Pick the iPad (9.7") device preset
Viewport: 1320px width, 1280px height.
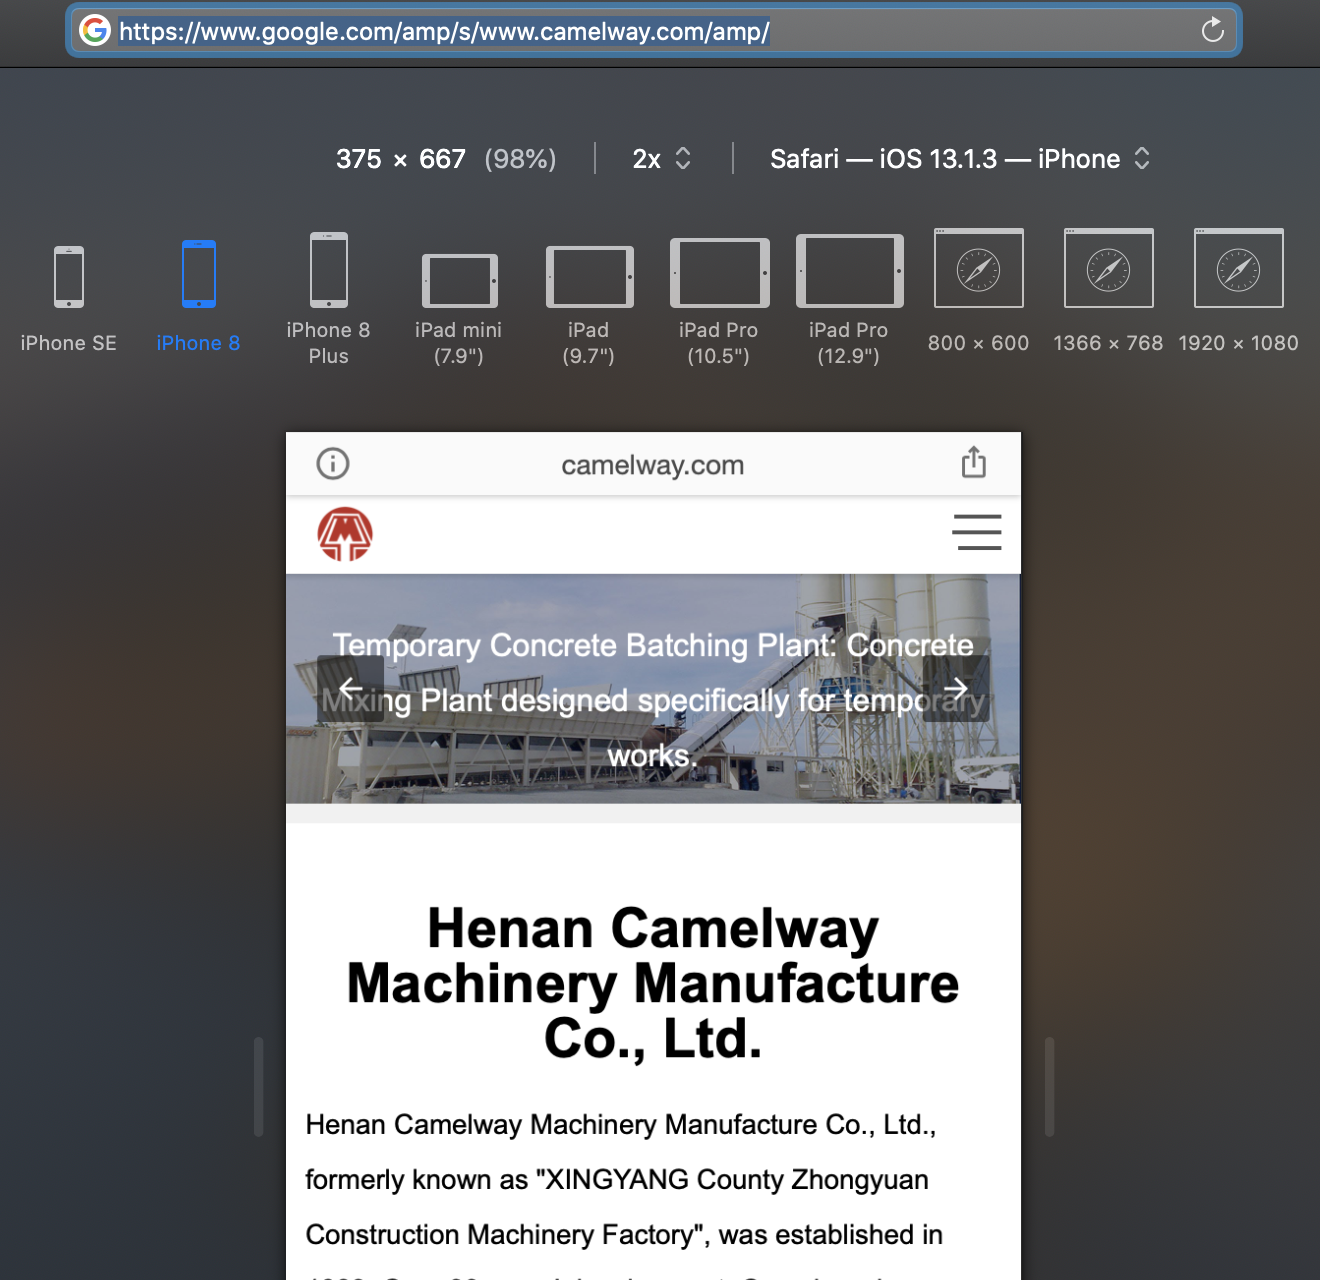click(589, 306)
